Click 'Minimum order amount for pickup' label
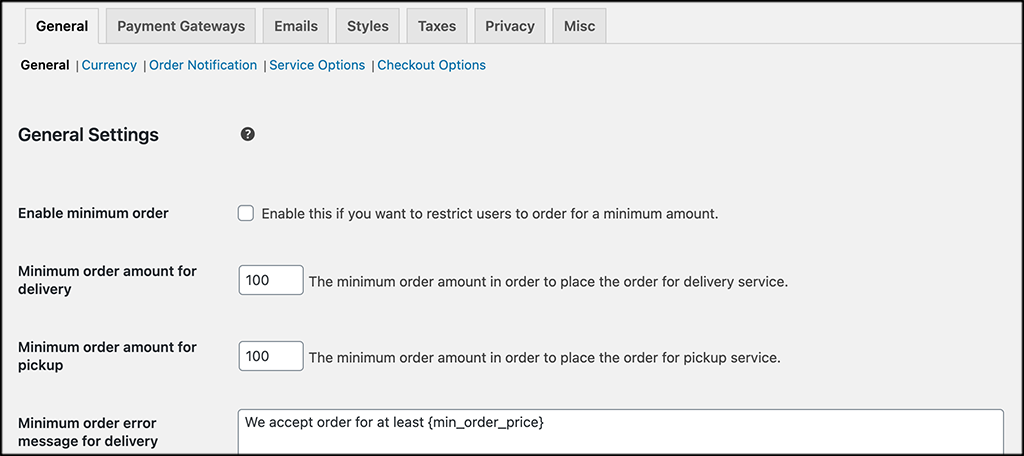Image resolution: width=1024 pixels, height=456 pixels. [107, 356]
